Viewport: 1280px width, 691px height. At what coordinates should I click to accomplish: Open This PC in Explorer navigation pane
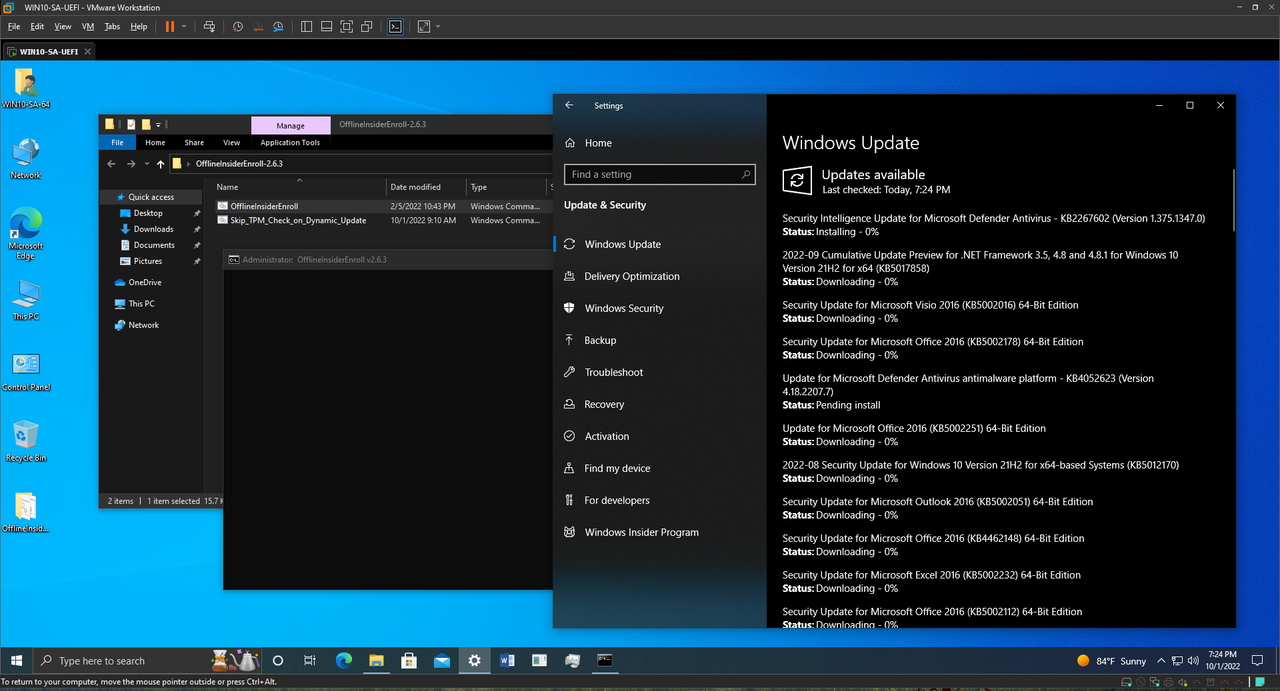pyautogui.click(x=141, y=304)
